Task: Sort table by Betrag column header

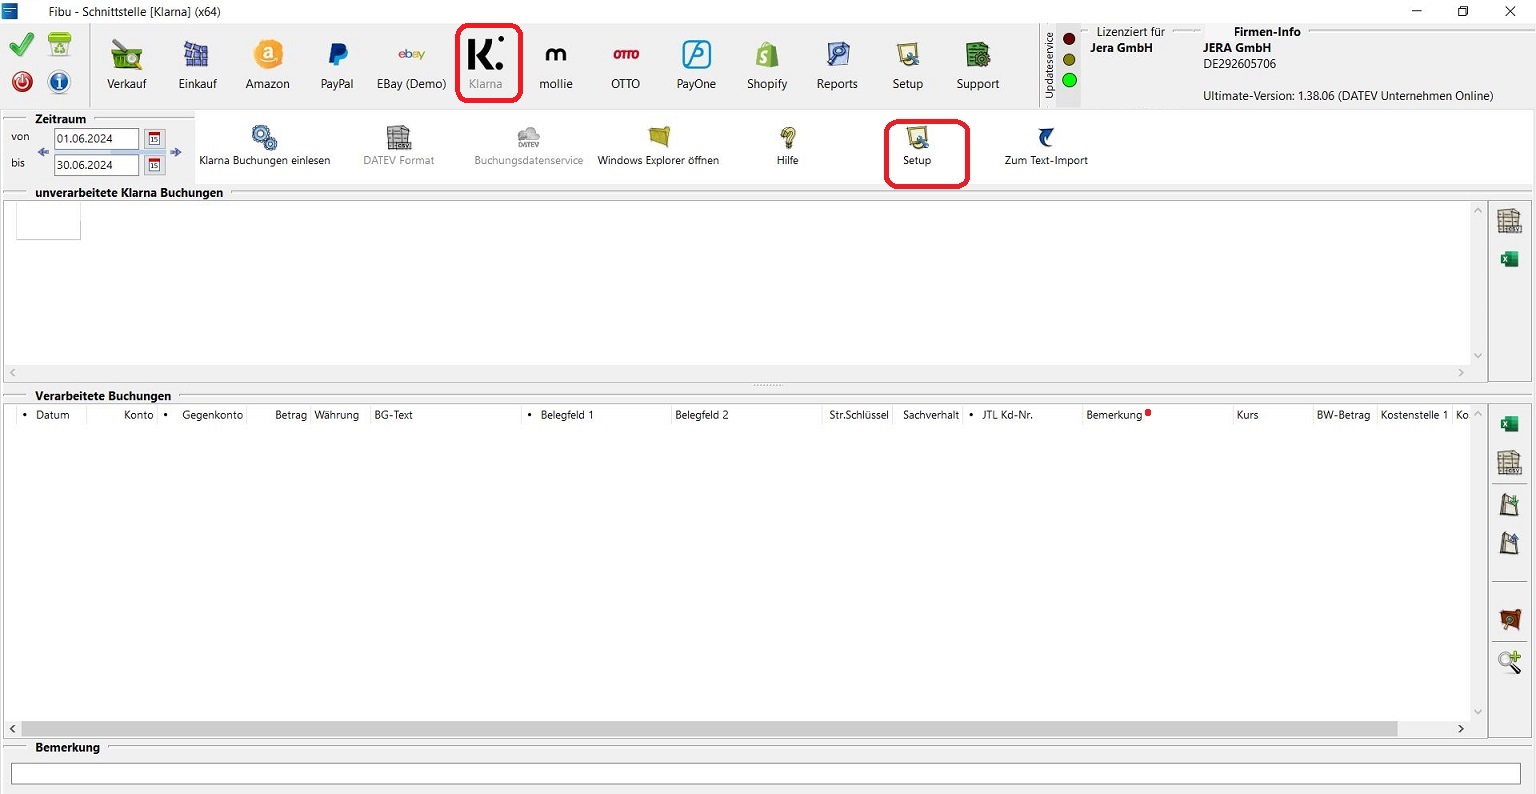Action: click(x=291, y=415)
